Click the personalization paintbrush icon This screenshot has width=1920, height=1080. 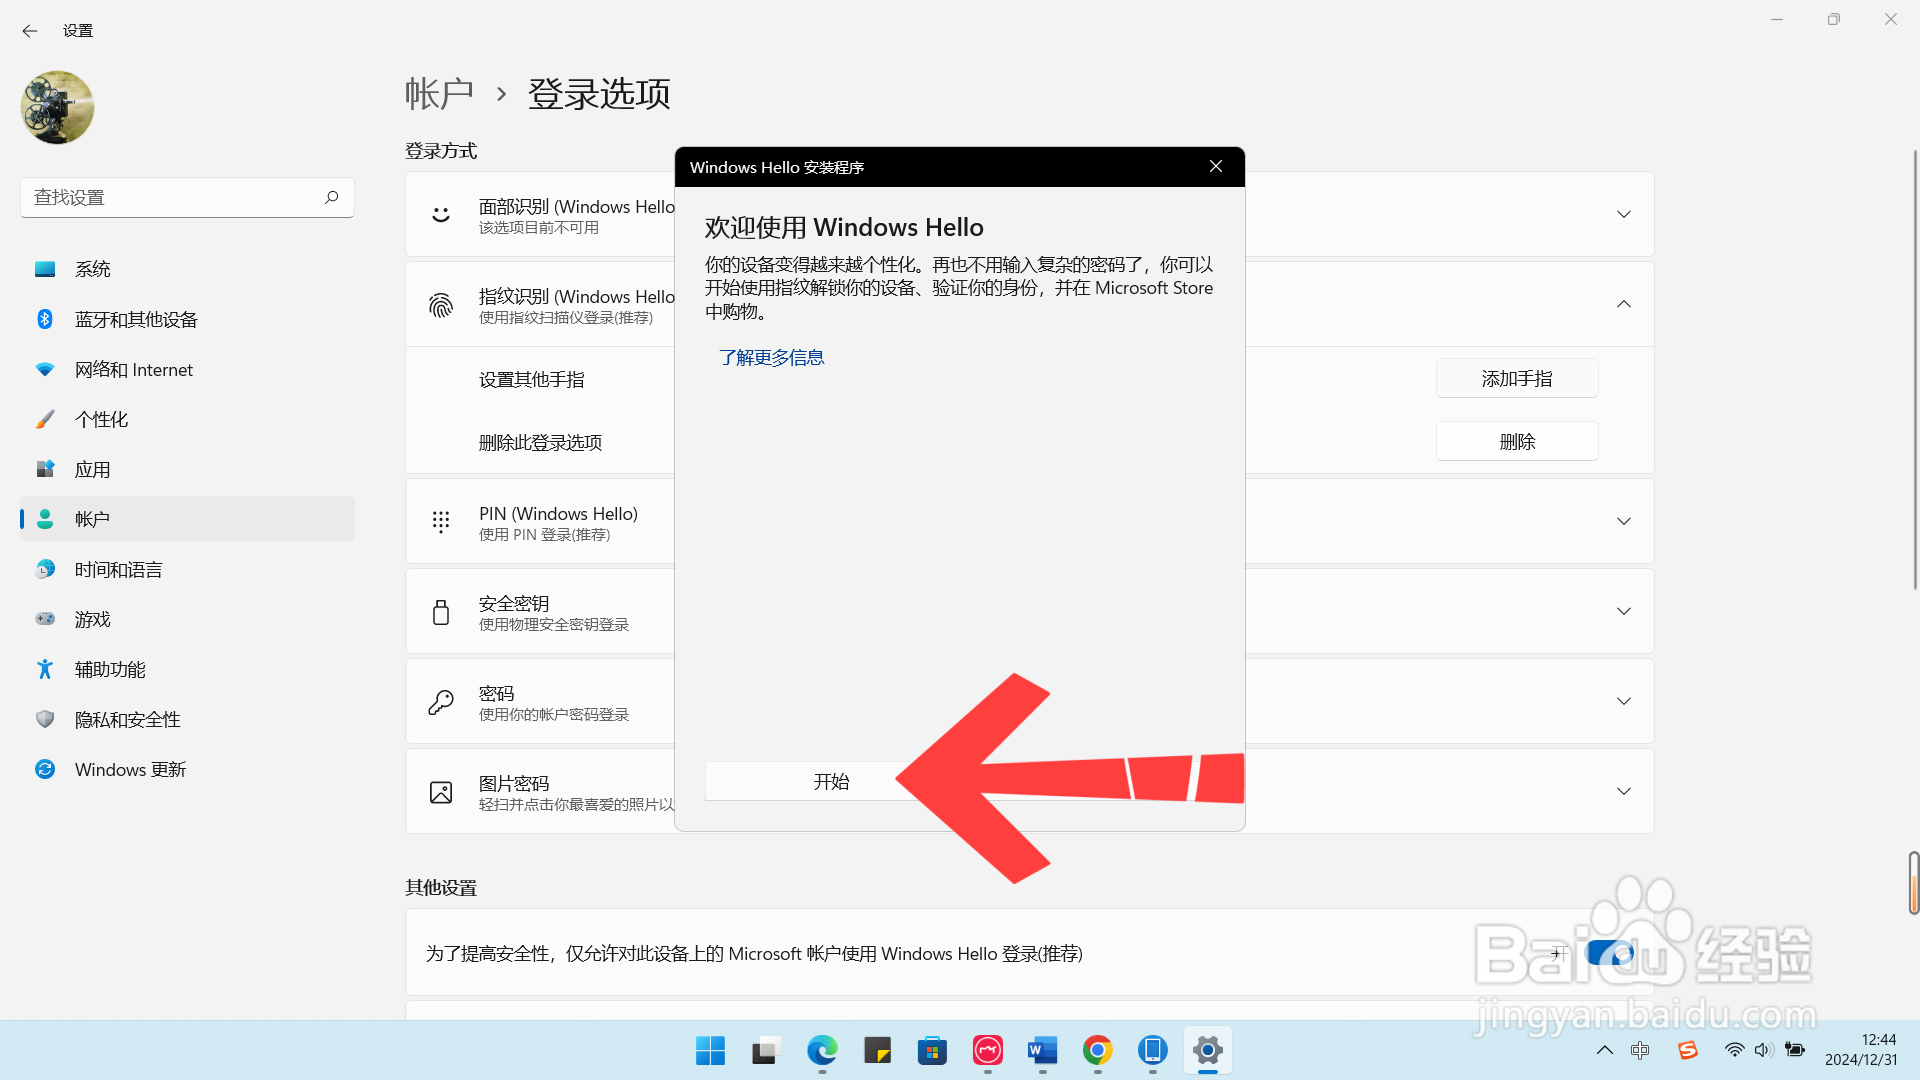[45, 419]
